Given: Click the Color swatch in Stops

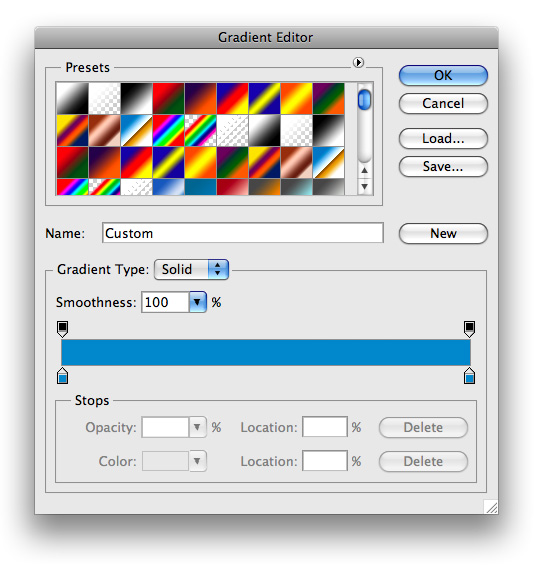Looking at the screenshot, I should 165,461.
